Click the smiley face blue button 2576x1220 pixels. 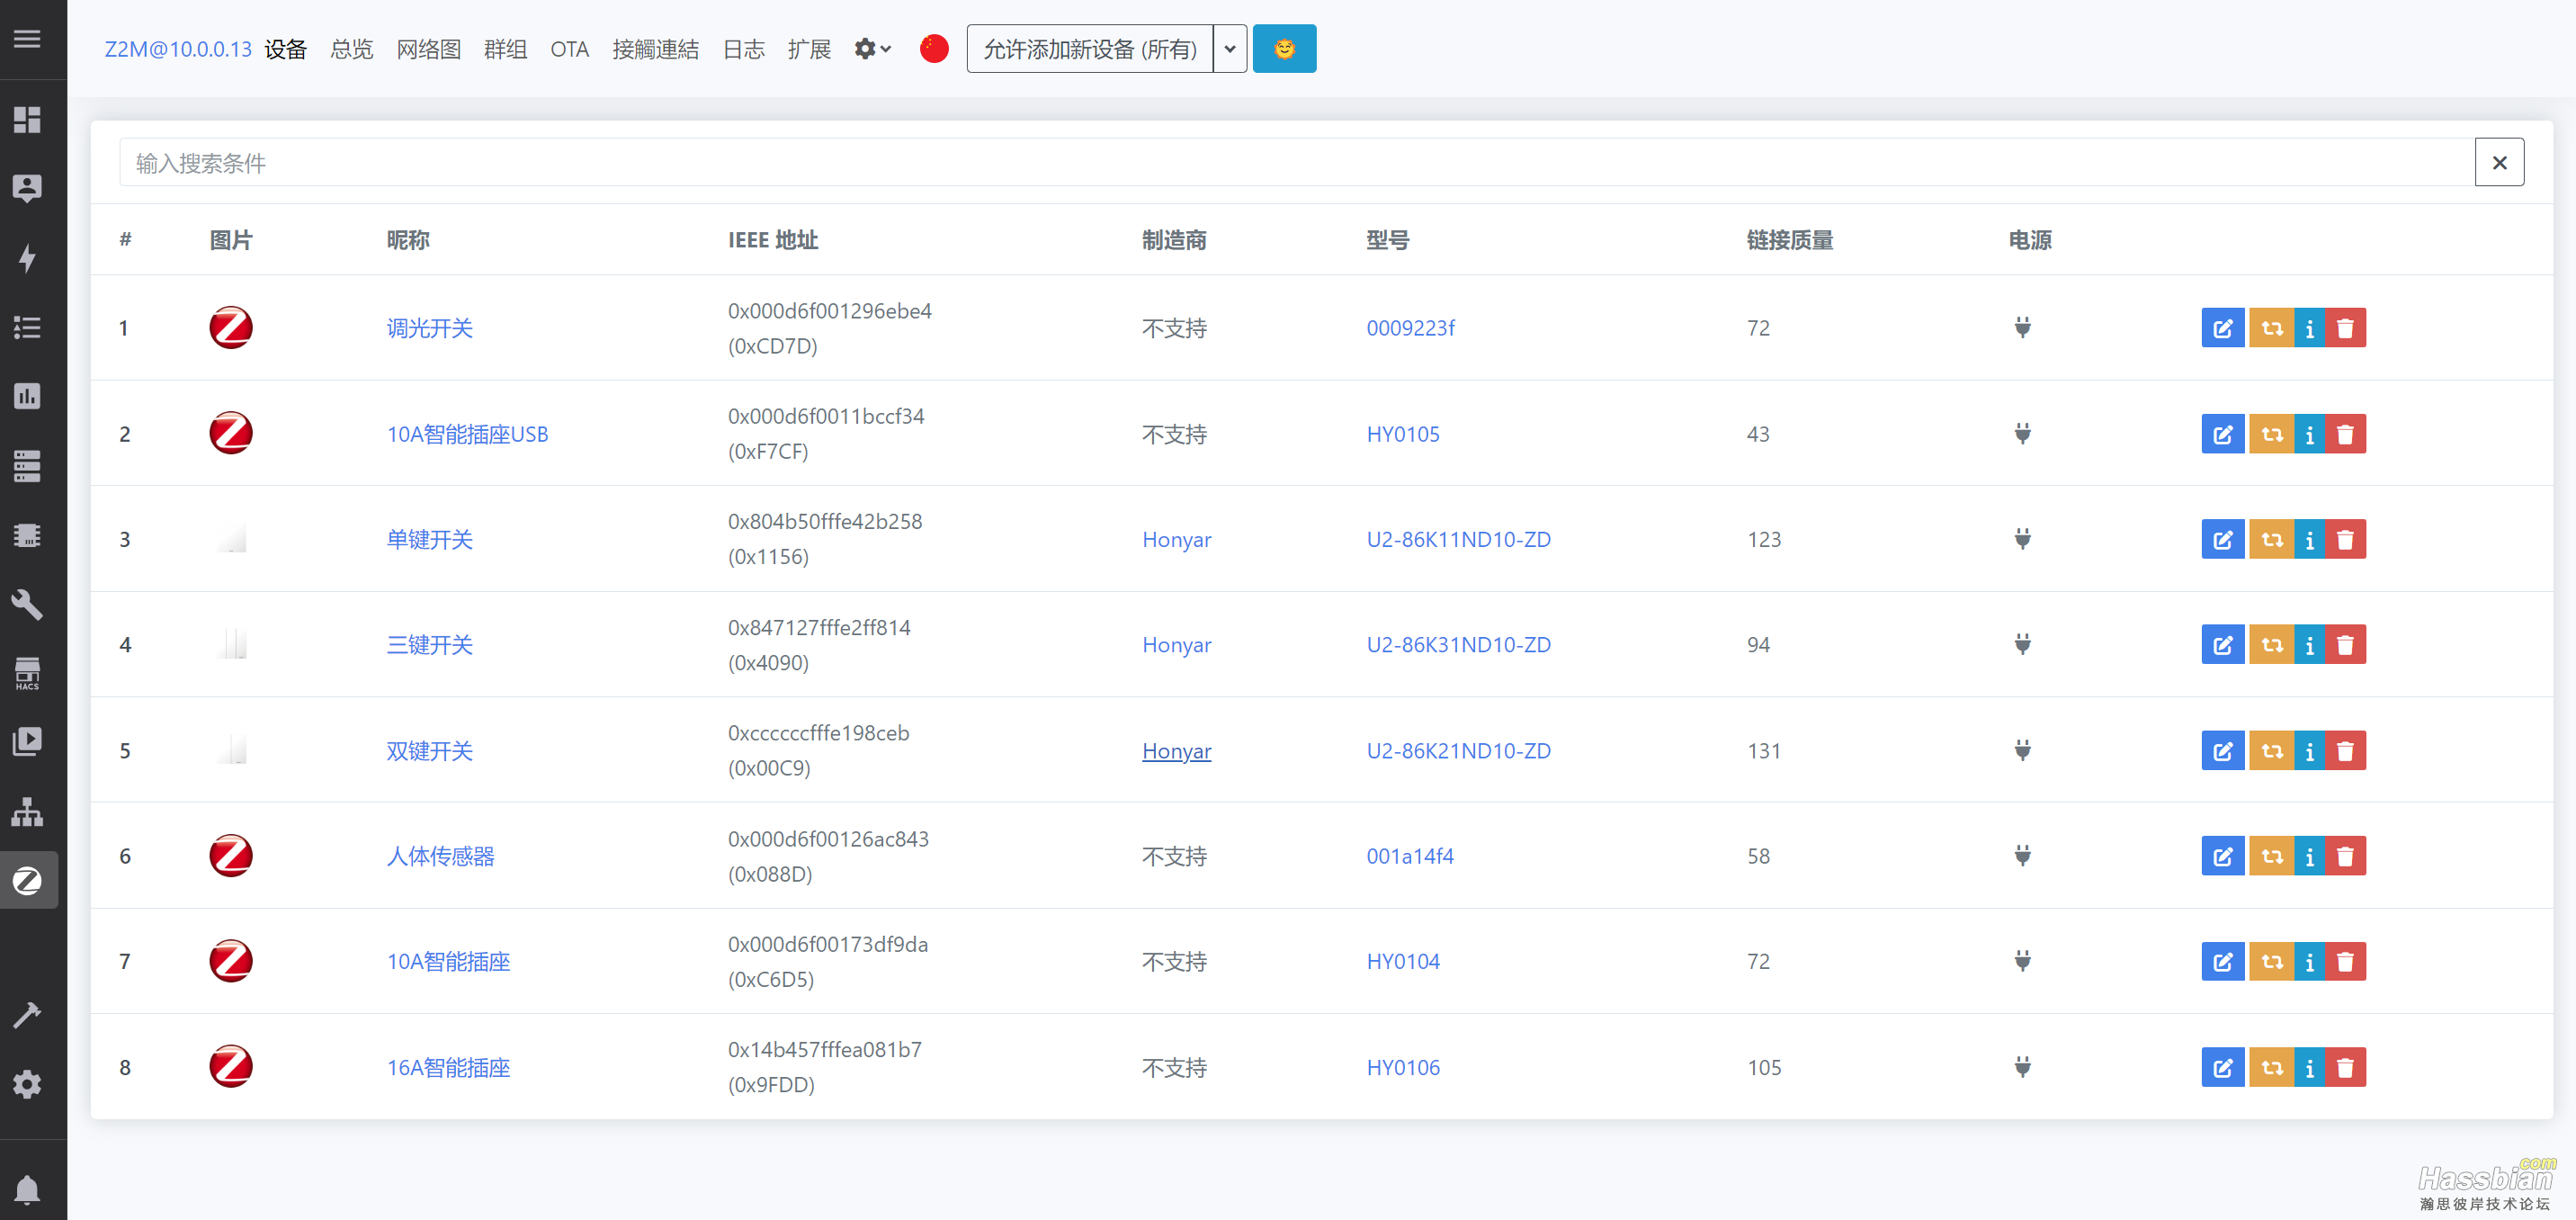click(1284, 49)
